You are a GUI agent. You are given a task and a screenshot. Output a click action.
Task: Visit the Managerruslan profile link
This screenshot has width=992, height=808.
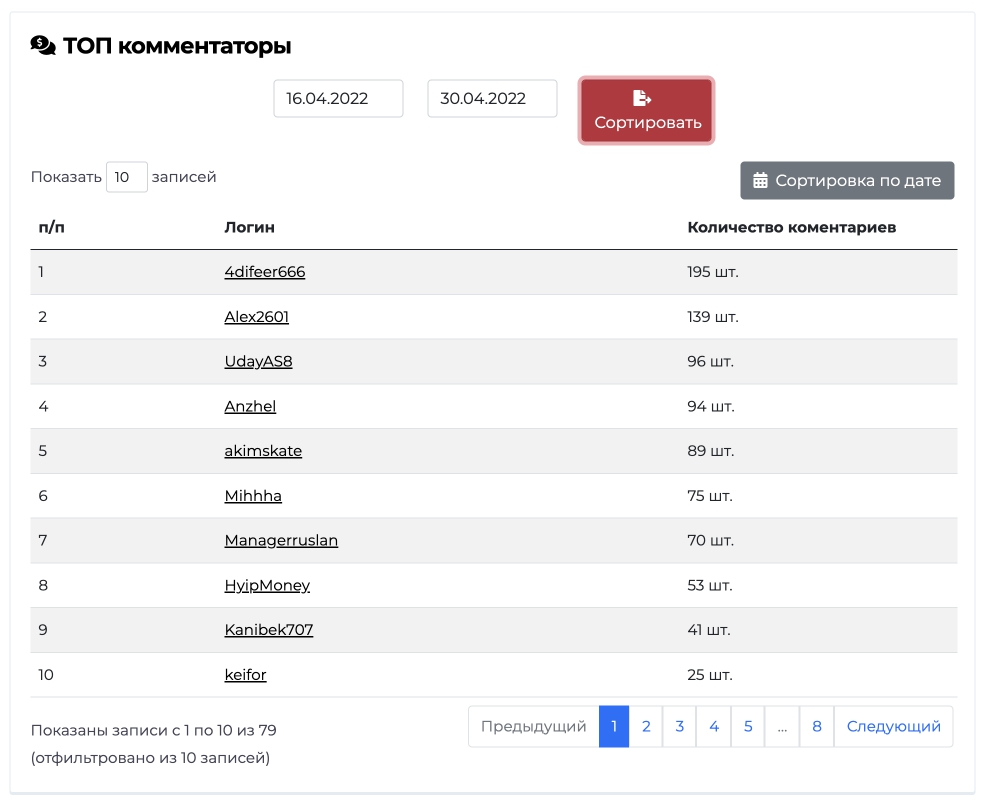pos(281,540)
